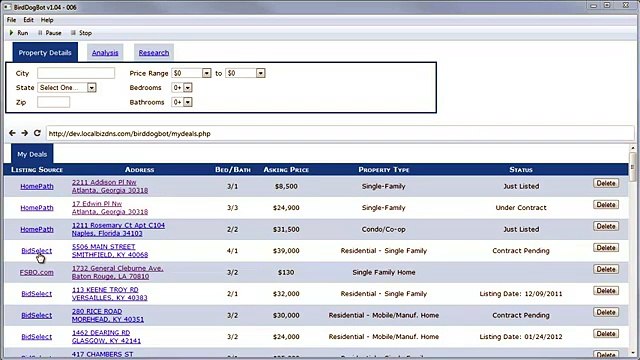Delete the 5506 Main Street listing
The height and width of the screenshot is (360, 640).
pos(606,248)
